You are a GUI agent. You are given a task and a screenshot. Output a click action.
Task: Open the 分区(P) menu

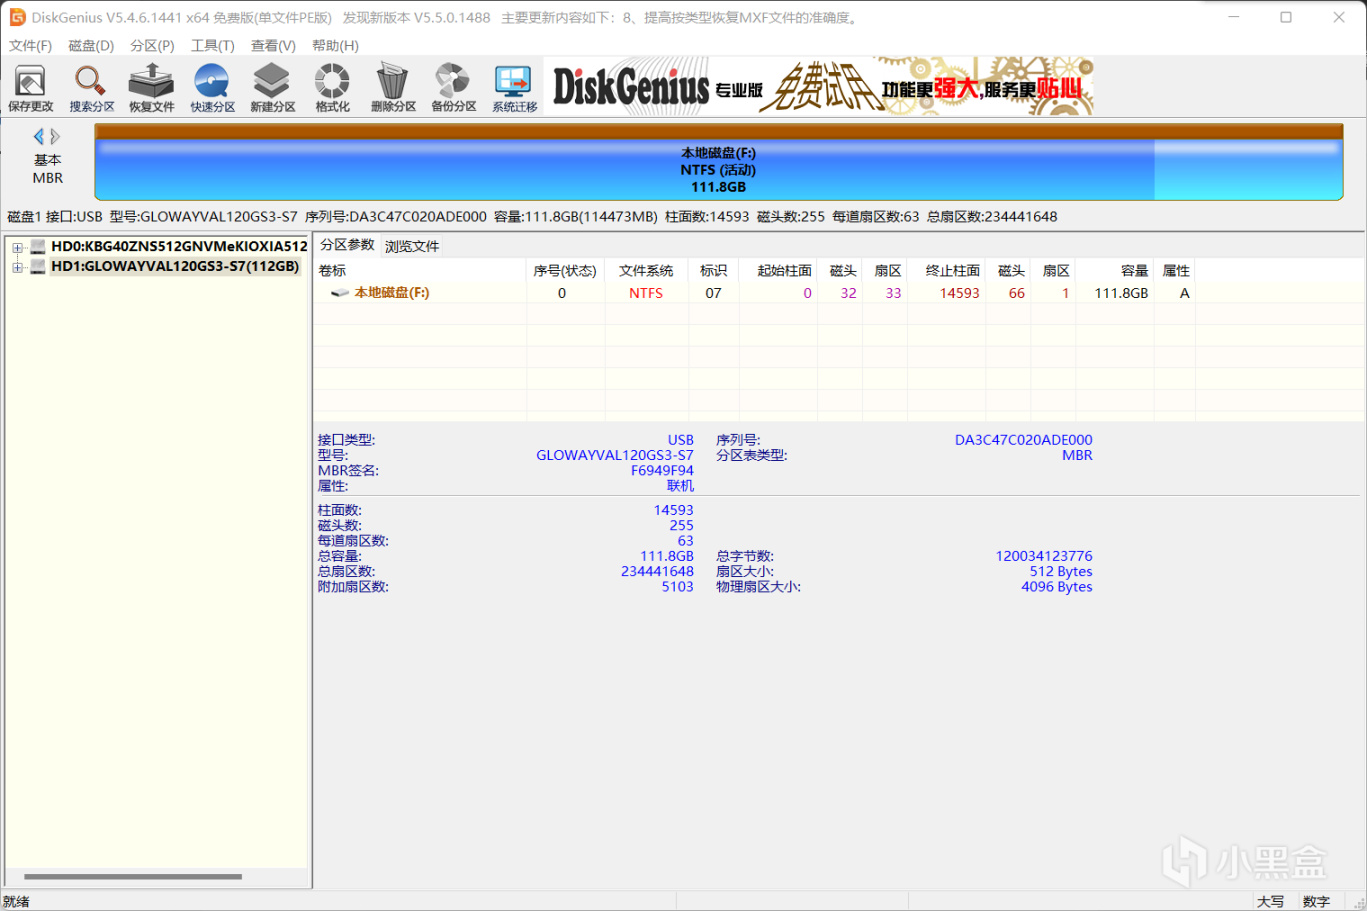[x=152, y=46]
